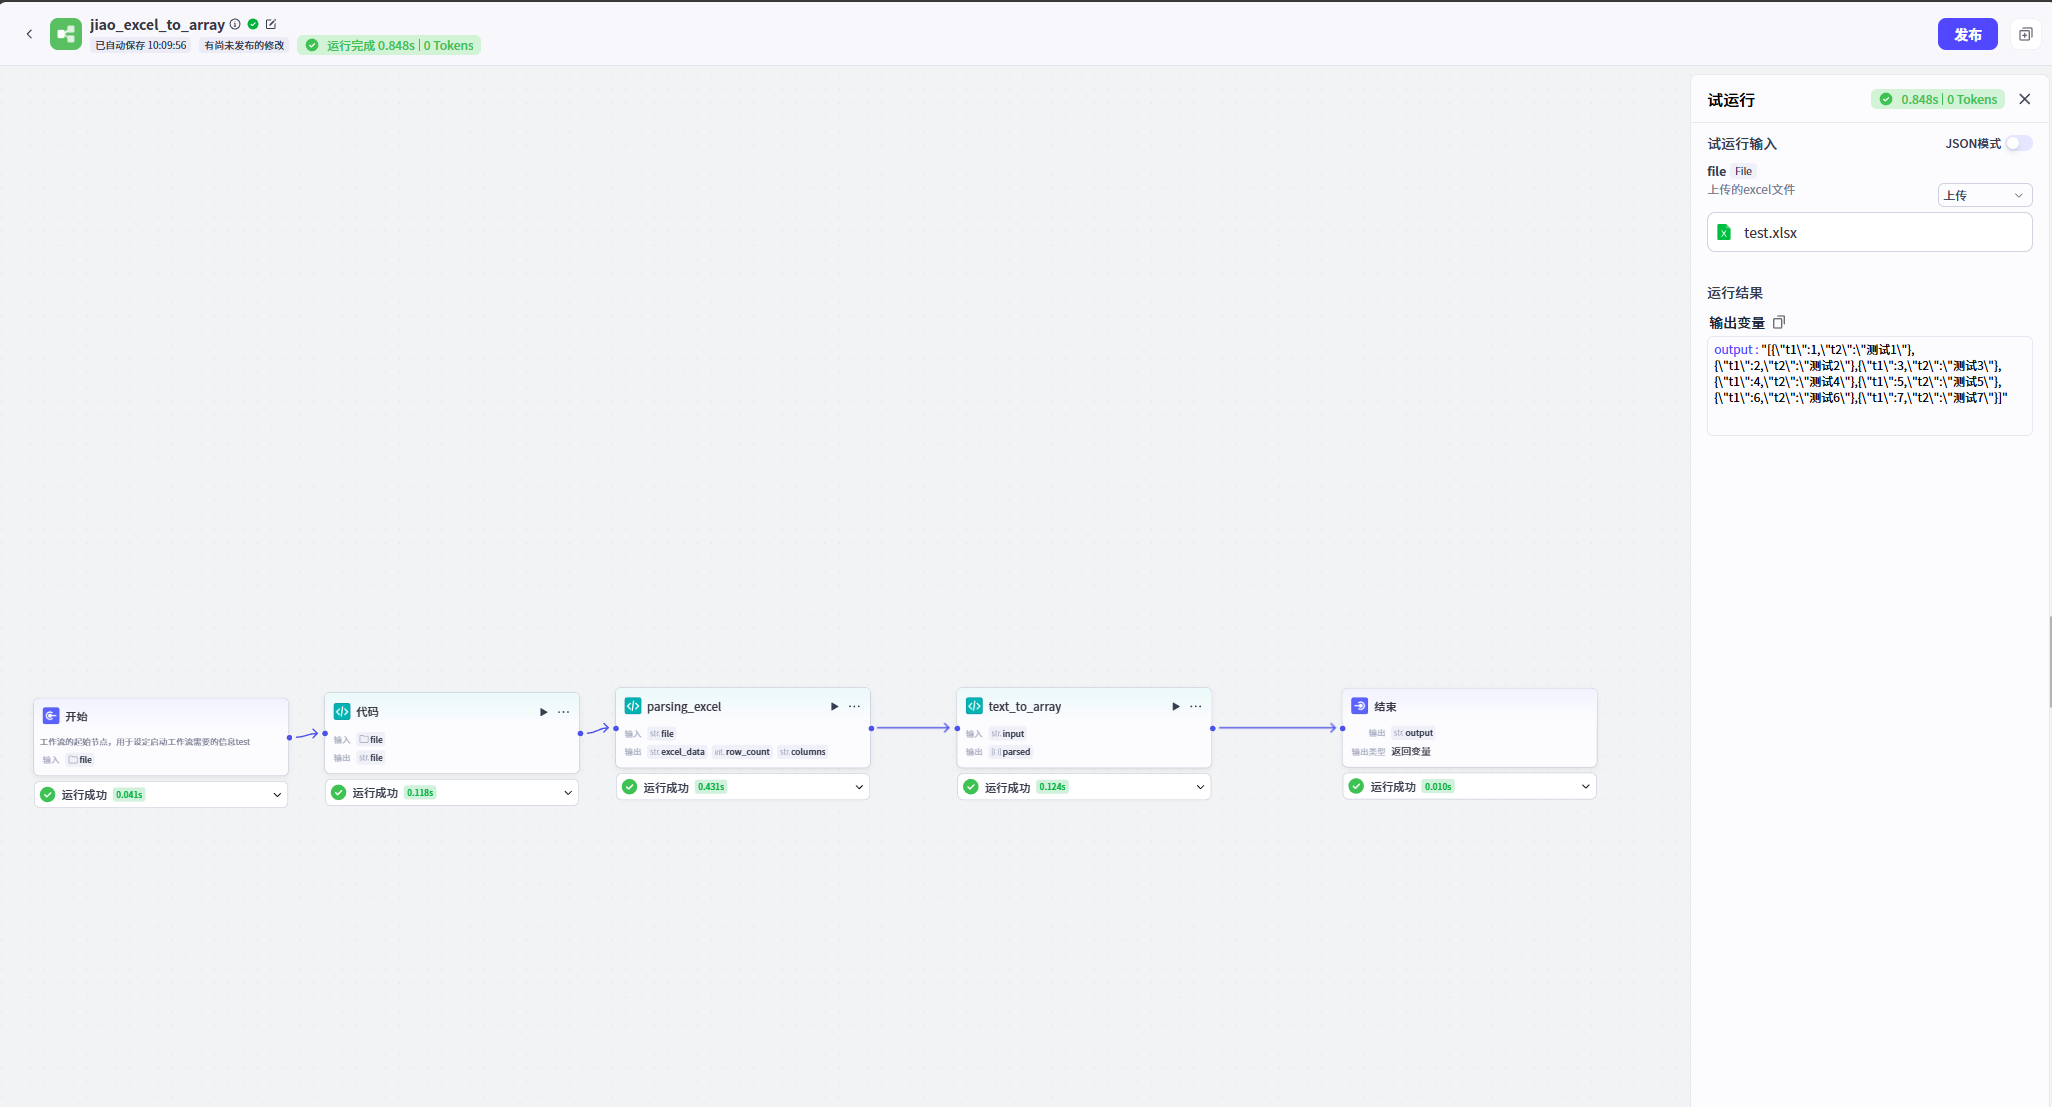
Task: Click the 运行完成 status badge in header
Action: click(389, 45)
